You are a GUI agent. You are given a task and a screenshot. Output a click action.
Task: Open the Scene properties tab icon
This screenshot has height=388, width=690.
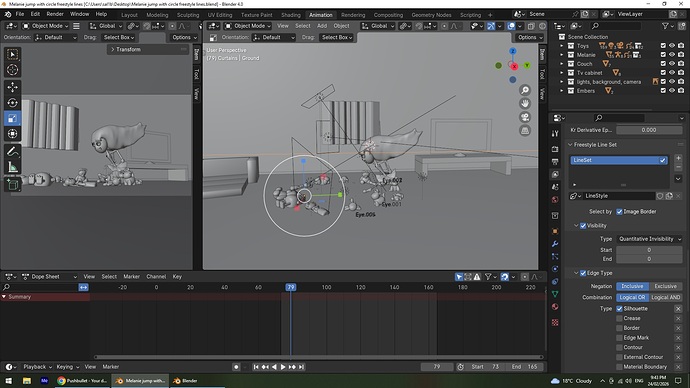coord(555,187)
